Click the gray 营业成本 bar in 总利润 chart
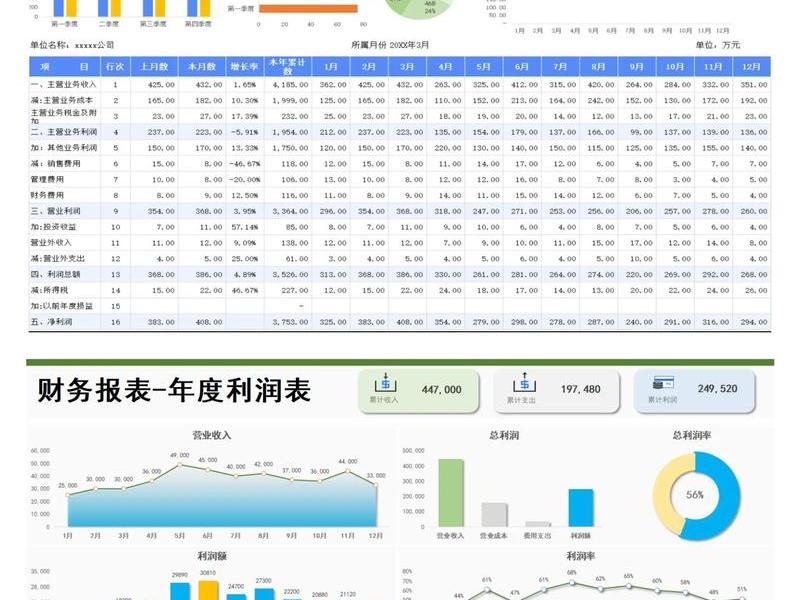This screenshot has height=600, width=800. tap(494, 515)
